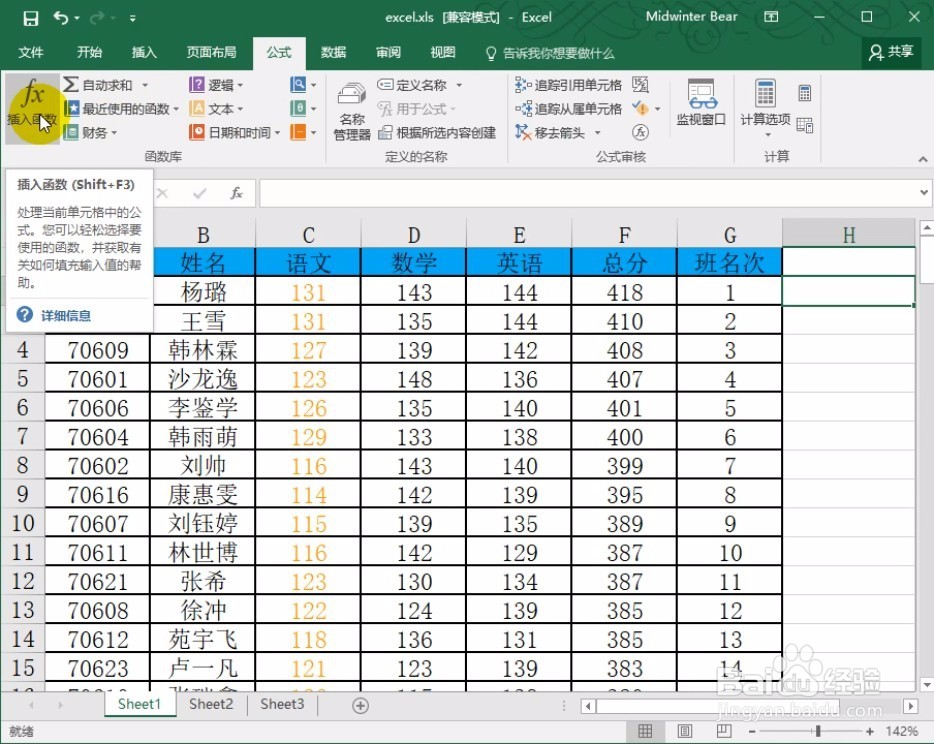
Task: Click the ribbon display options icon
Action: [x=771, y=17]
